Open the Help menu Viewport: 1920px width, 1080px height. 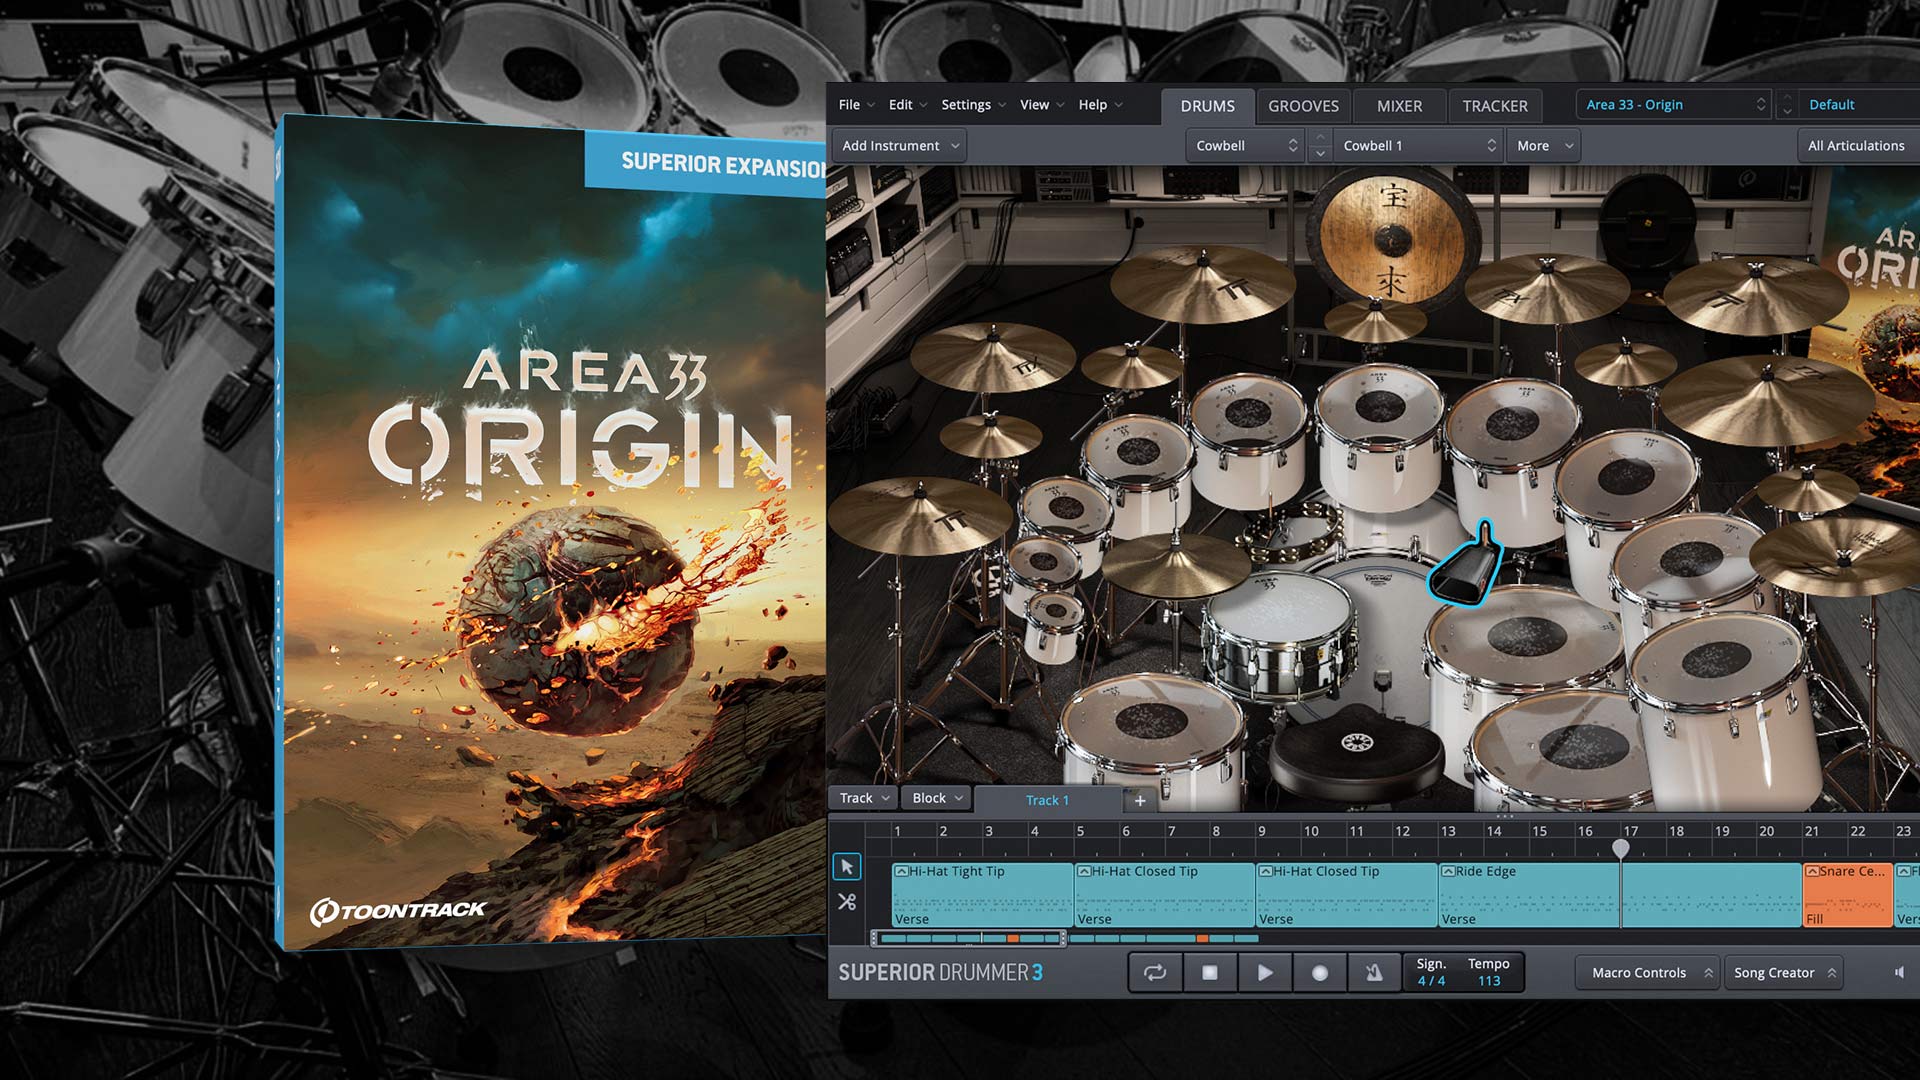[x=1100, y=105]
